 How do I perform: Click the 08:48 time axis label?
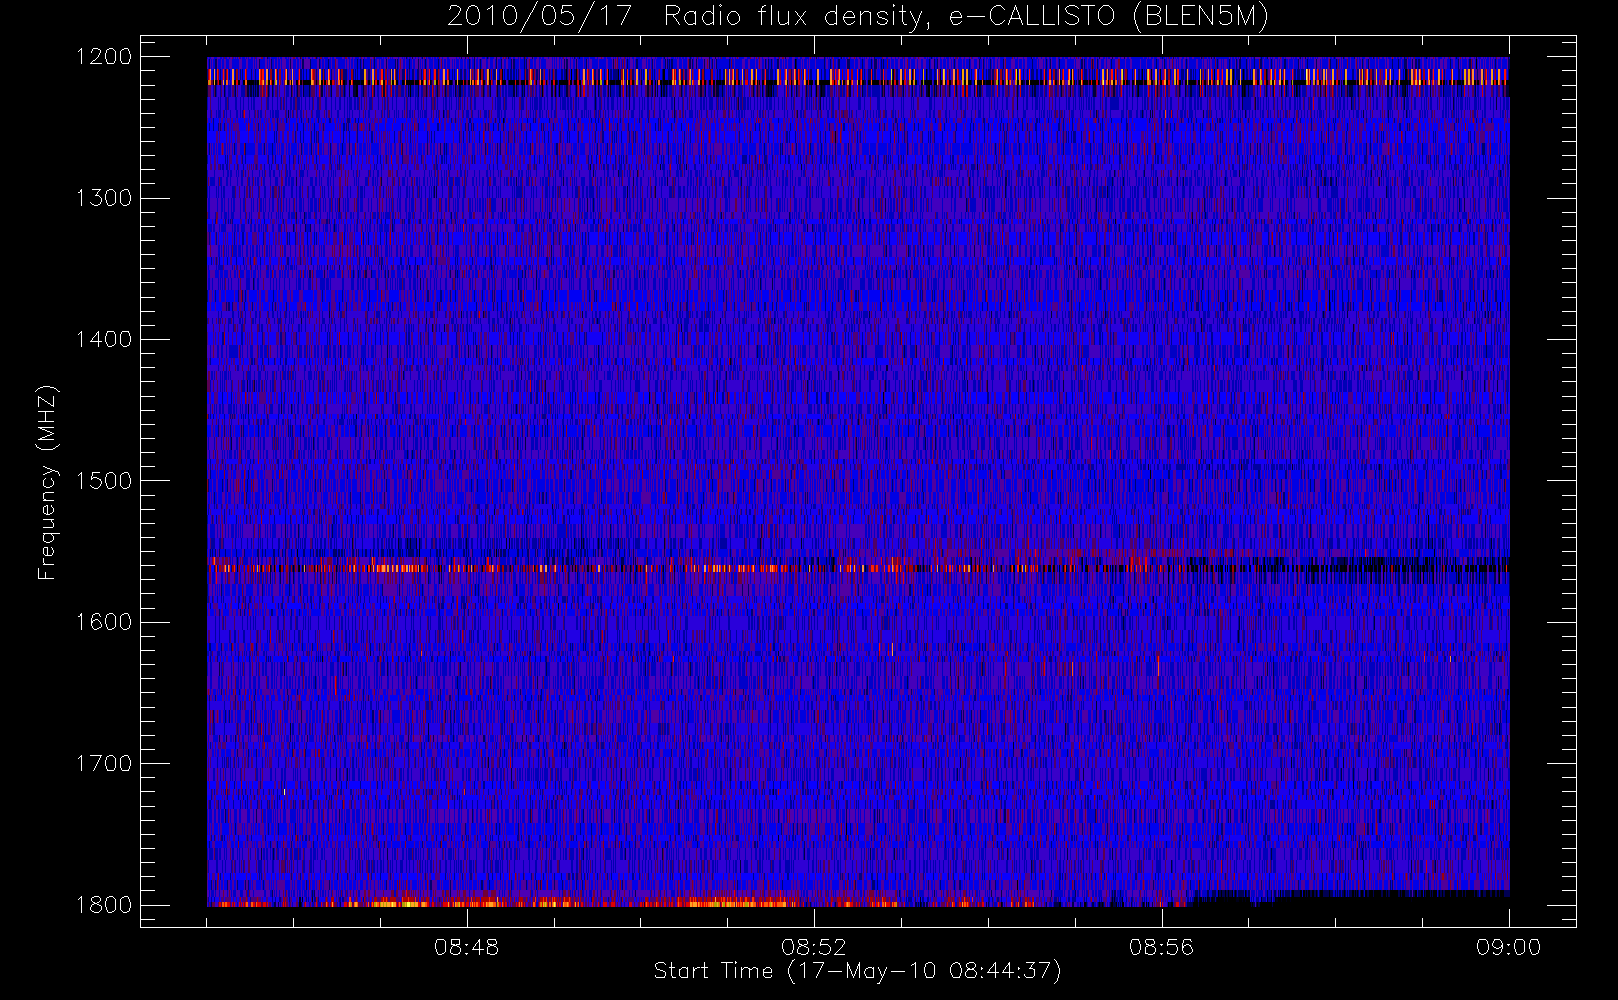[x=467, y=947]
